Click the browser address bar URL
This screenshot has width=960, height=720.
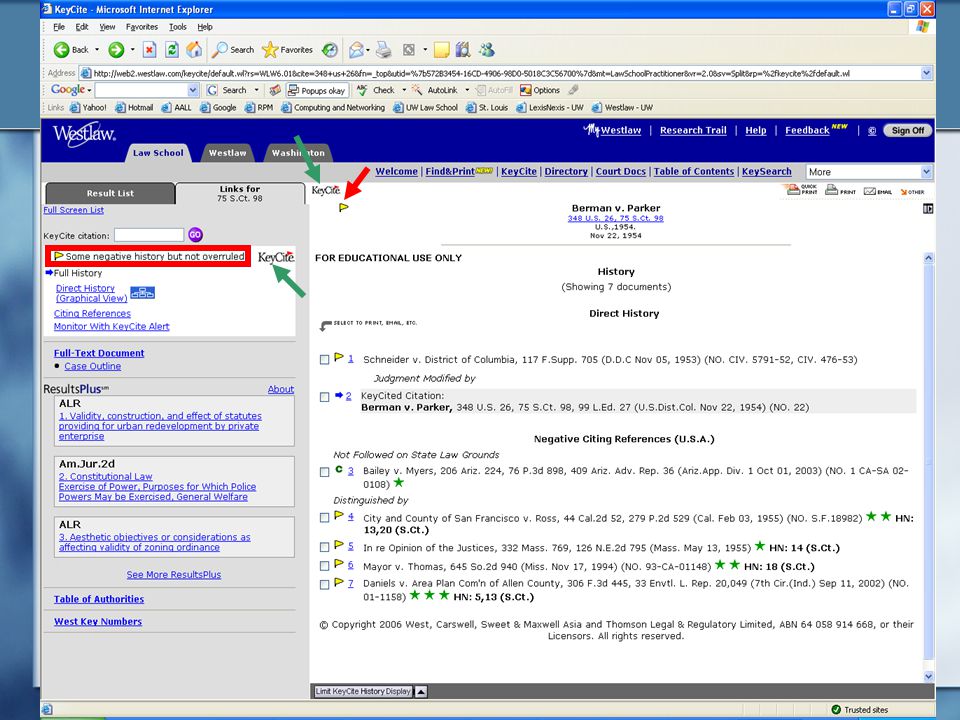tap(471, 73)
